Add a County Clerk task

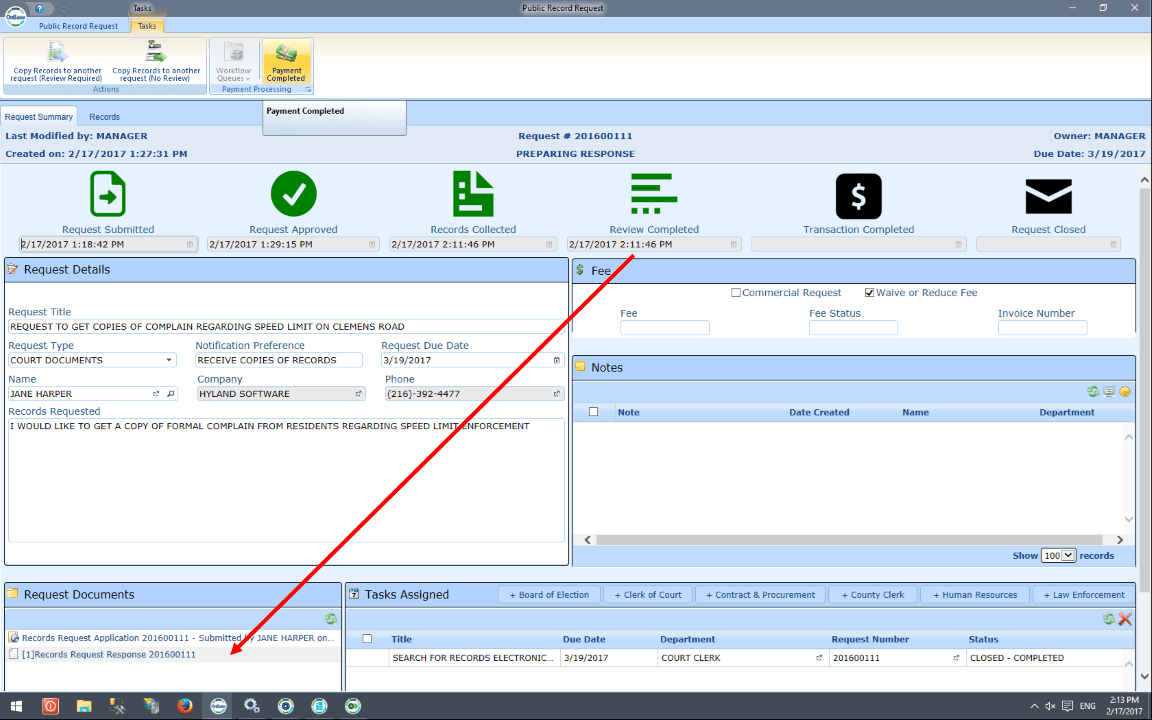point(872,594)
